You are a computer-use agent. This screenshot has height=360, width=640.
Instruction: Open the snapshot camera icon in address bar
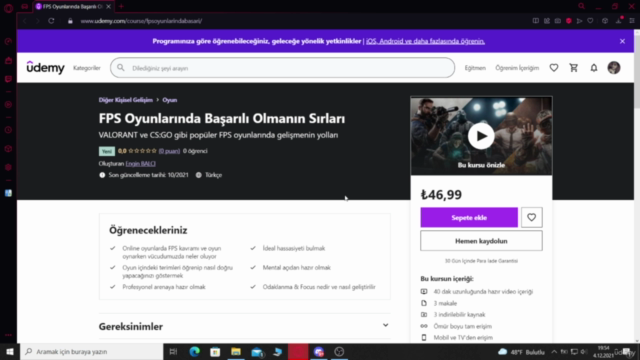pos(558,21)
